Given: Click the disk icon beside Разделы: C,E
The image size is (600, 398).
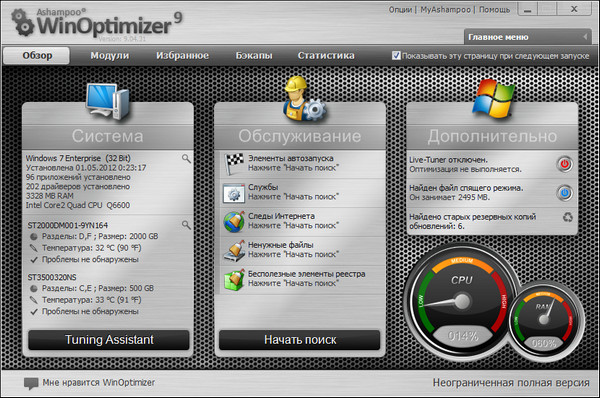Looking at the screenshot, I should point(34,289).
